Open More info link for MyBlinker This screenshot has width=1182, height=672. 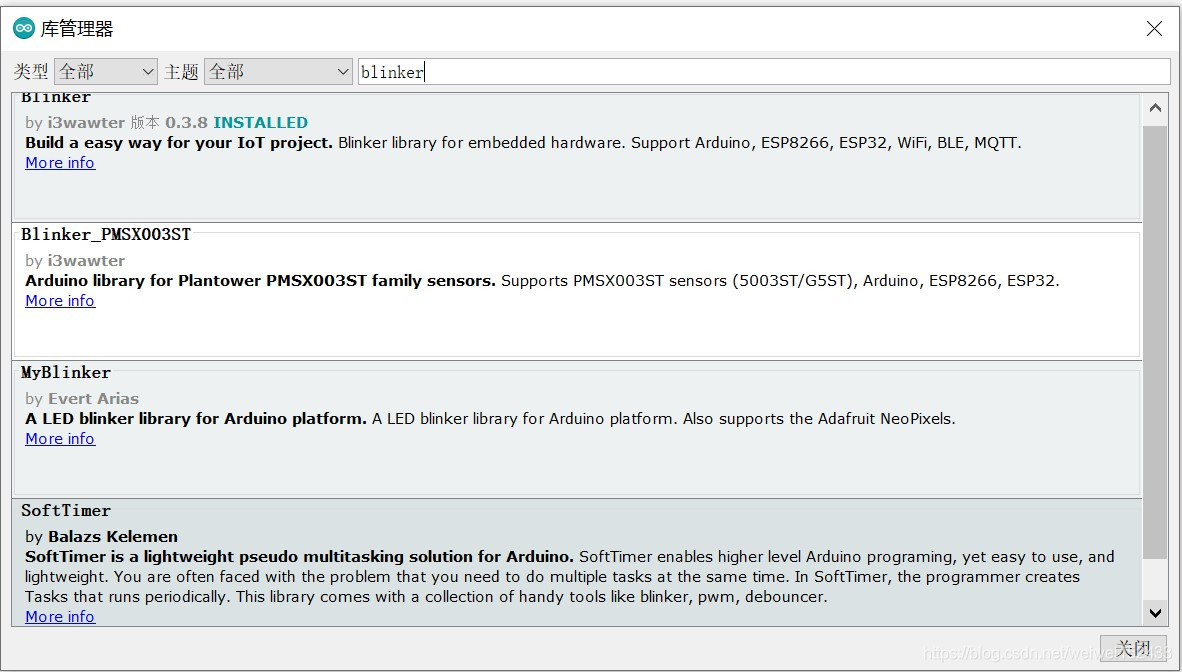(x=60, y=439)
